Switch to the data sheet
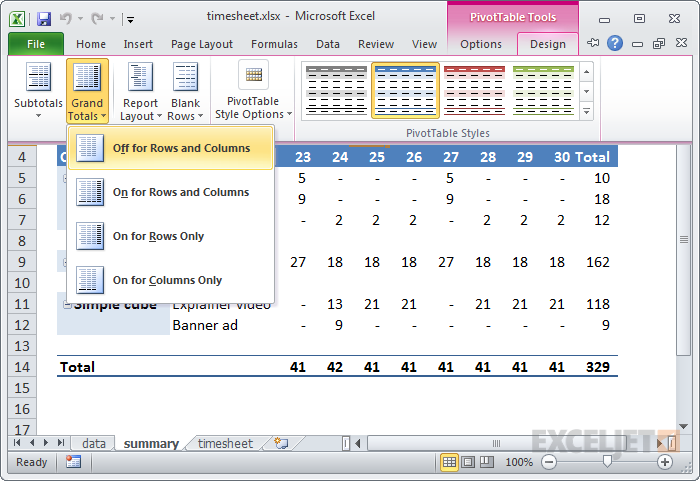 [94, 443]
